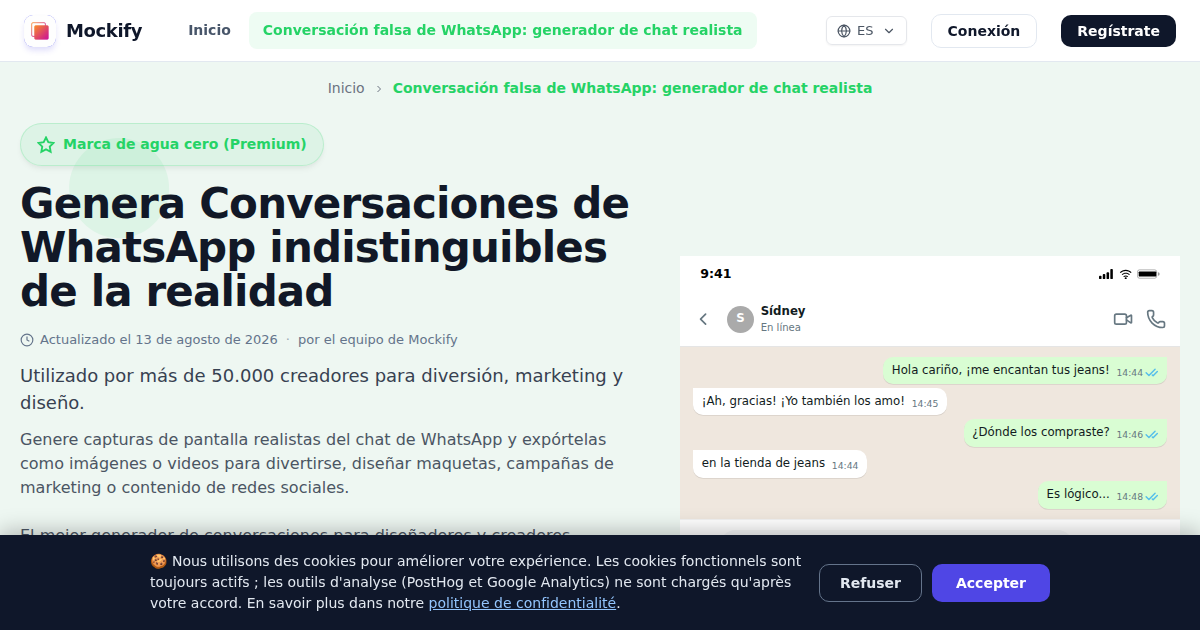Refuse cookies with the Refuser button

click(870, 583)
